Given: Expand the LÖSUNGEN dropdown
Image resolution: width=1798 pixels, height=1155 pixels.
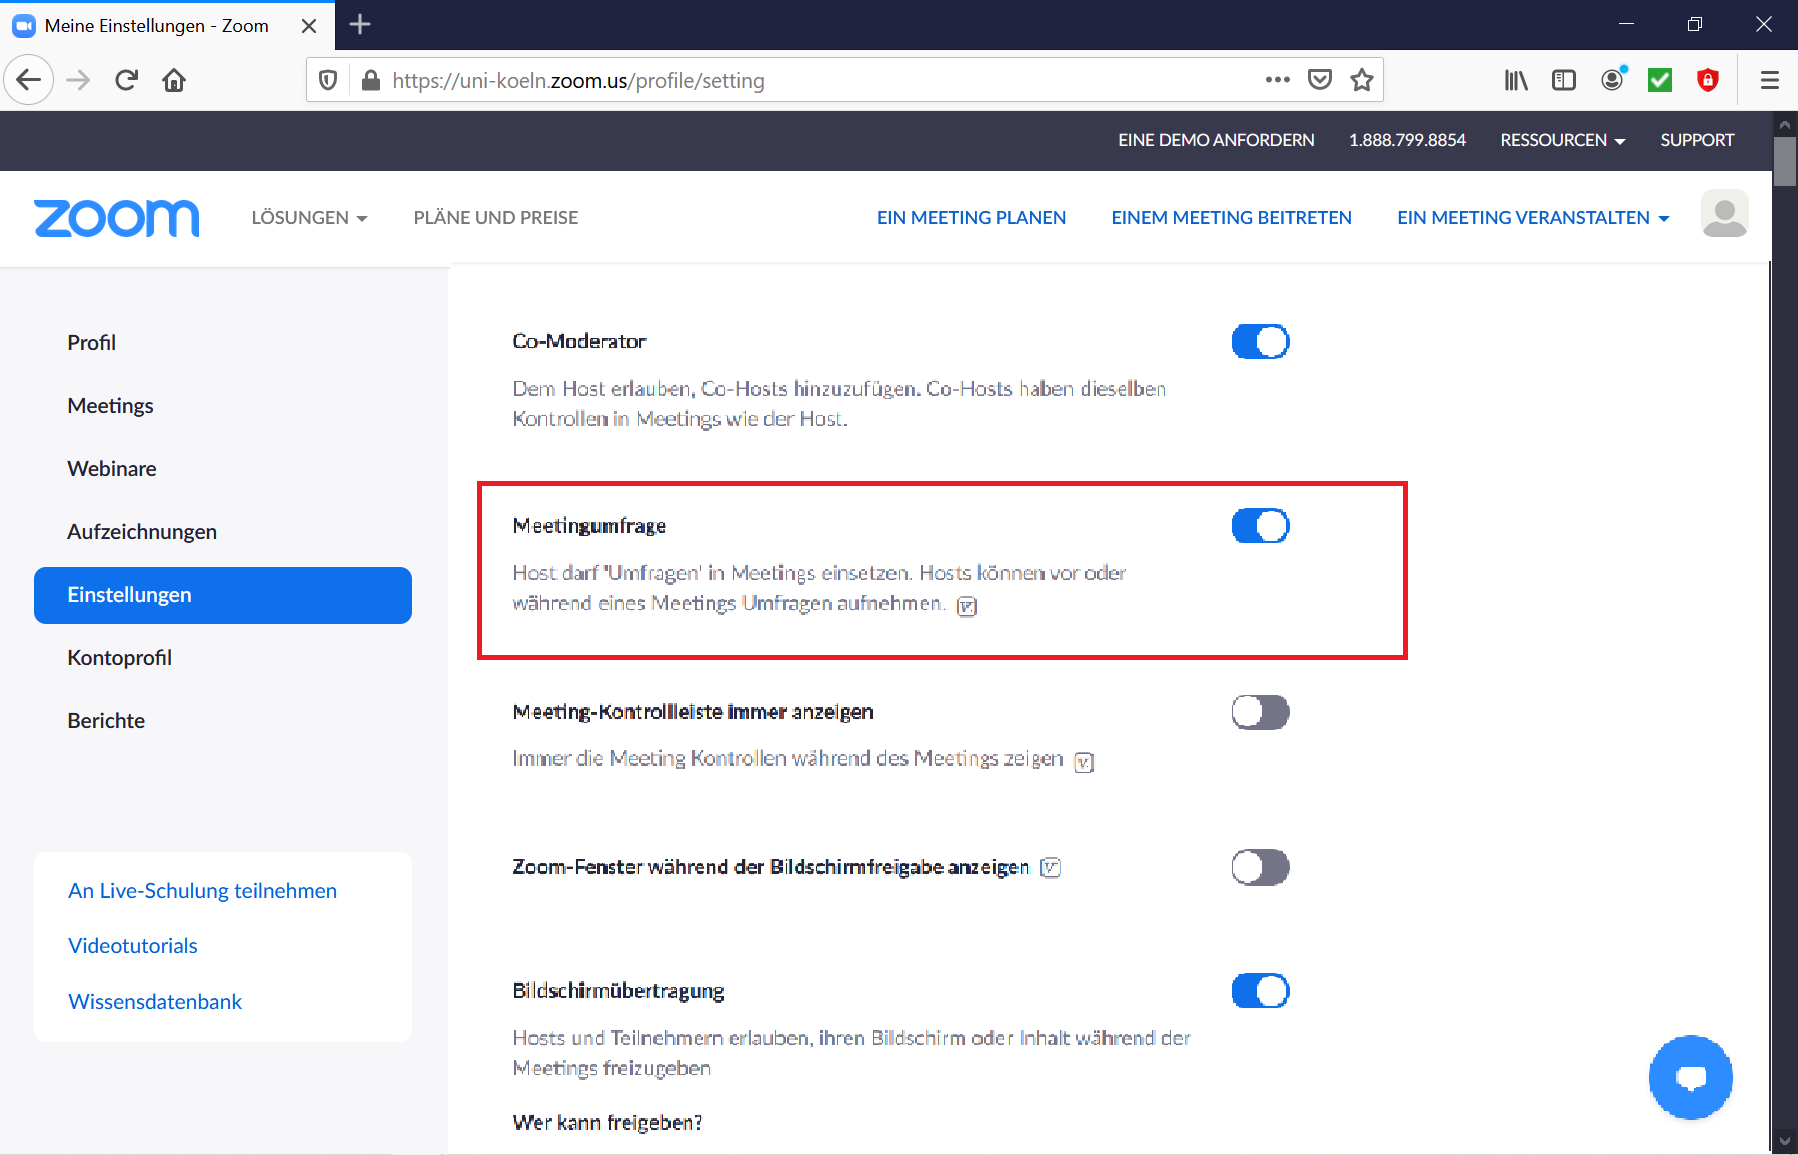Looking at the screenshot, I should click(310, 218).
